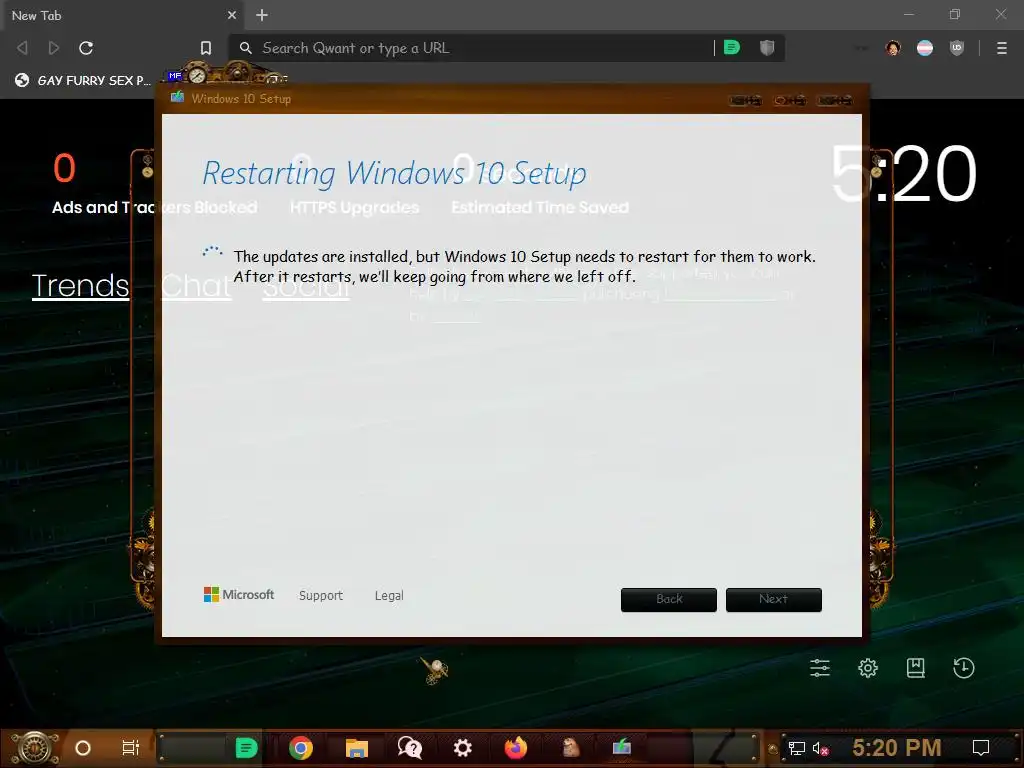Open the notification center icon
1024x768 pixels.
coord(981,748)
